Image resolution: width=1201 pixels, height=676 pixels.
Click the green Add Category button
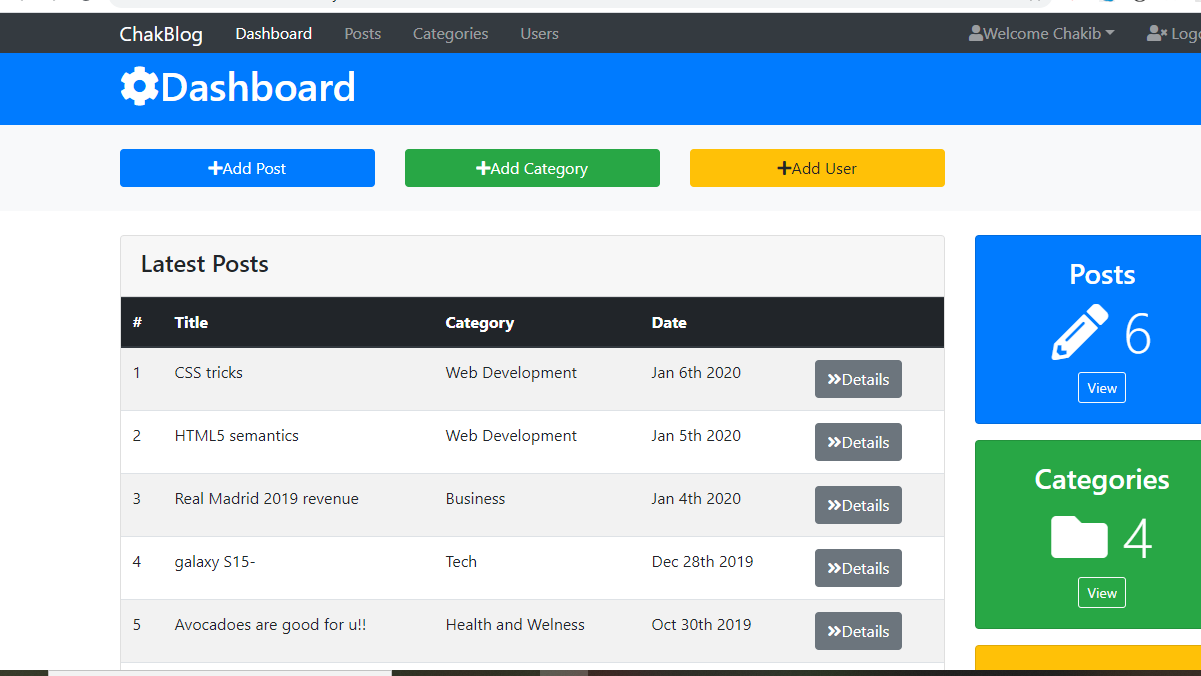[x=532, y=168]
